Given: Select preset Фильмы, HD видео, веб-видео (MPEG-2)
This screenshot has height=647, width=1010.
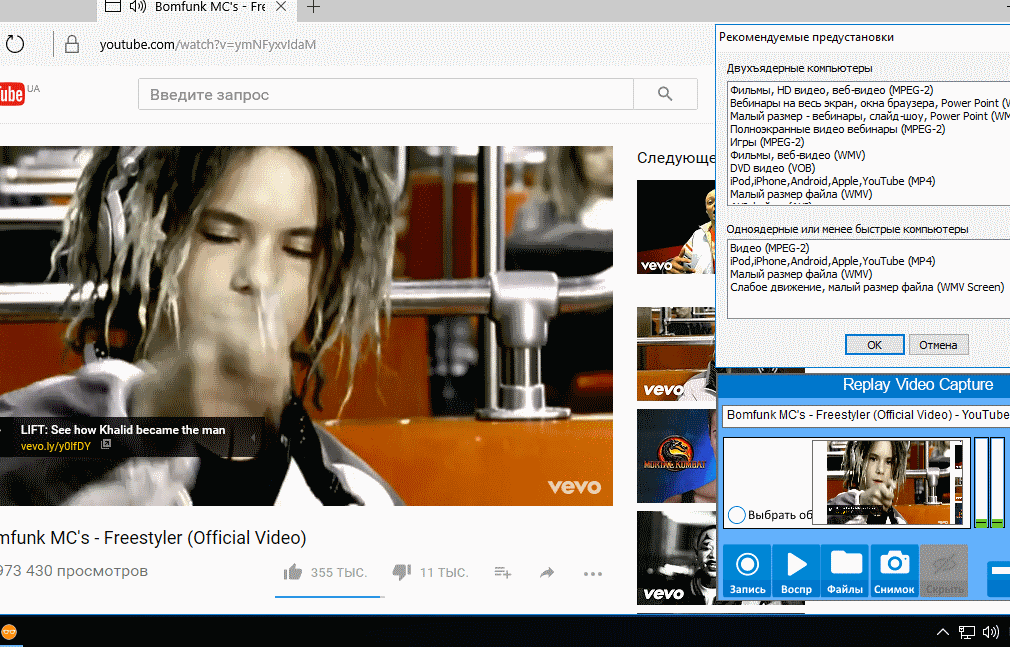Looking at the screenshot, I should pos(832,90).
